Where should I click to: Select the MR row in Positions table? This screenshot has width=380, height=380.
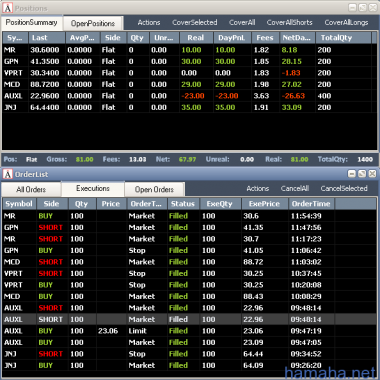190,50
